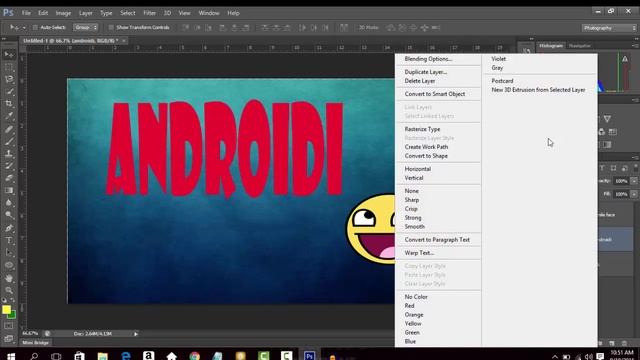Open the layer Fill slider dropdown
640x360 pixels.
[x=633, y=194]
